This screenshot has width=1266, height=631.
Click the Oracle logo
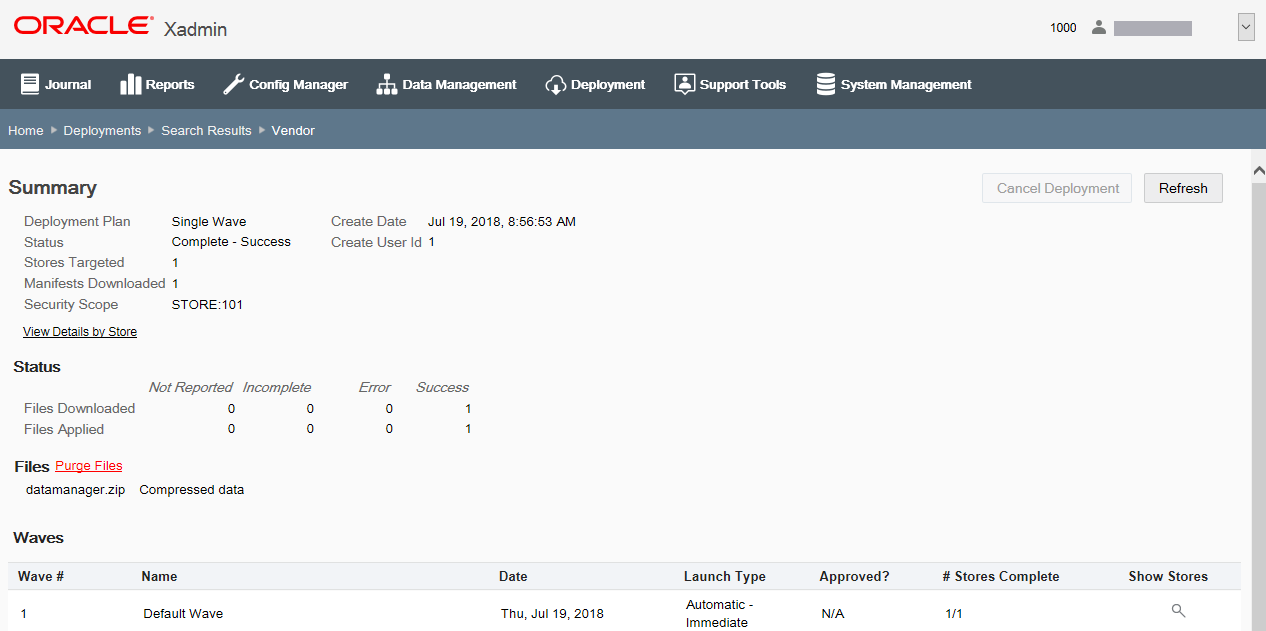(84, 25)
